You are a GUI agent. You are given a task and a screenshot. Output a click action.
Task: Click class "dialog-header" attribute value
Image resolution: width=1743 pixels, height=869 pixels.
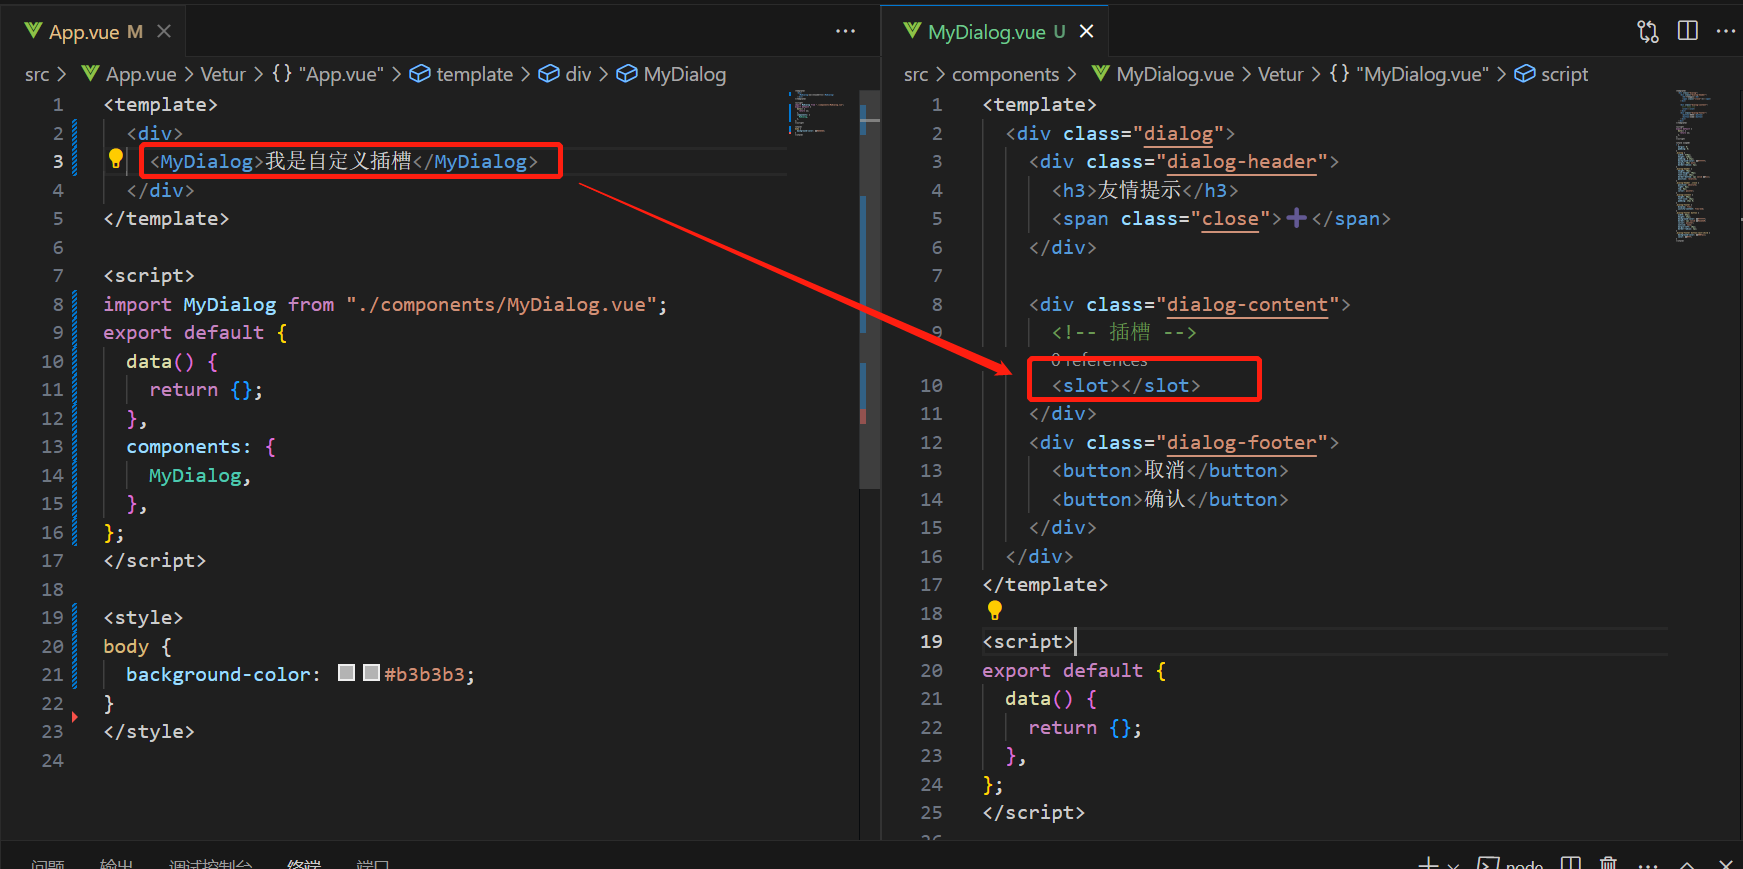coord(1241,161)
